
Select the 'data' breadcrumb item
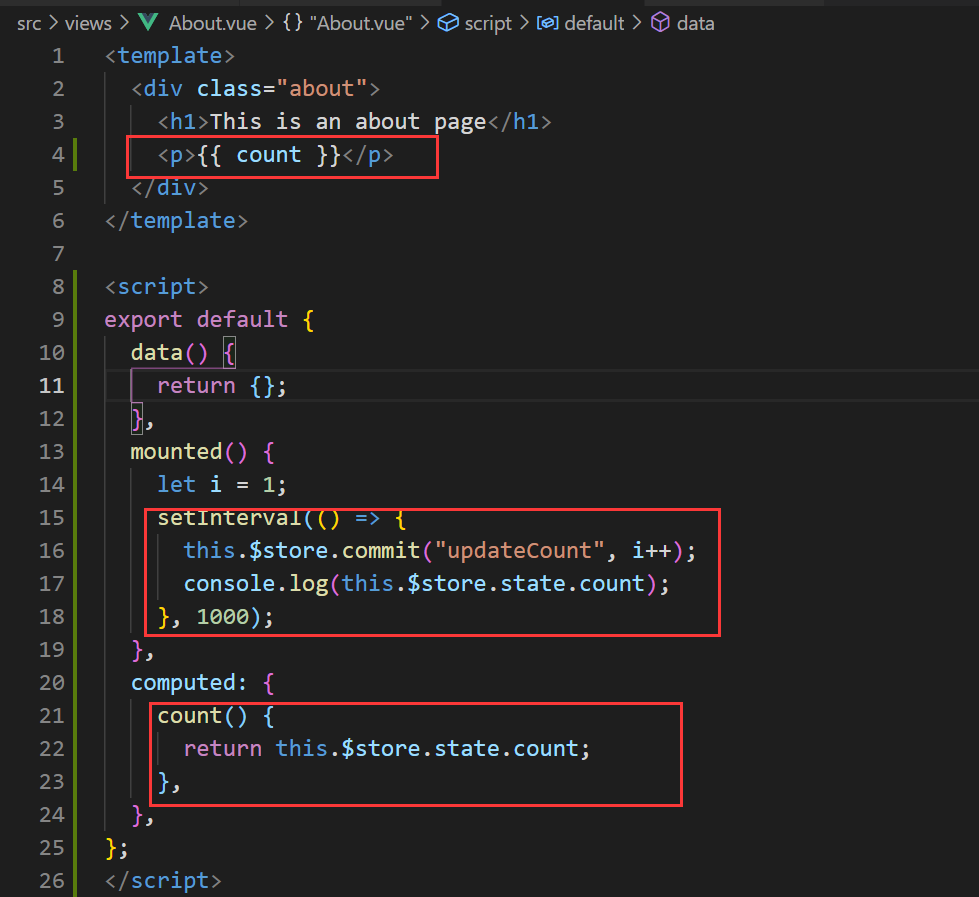click(696, 24)
